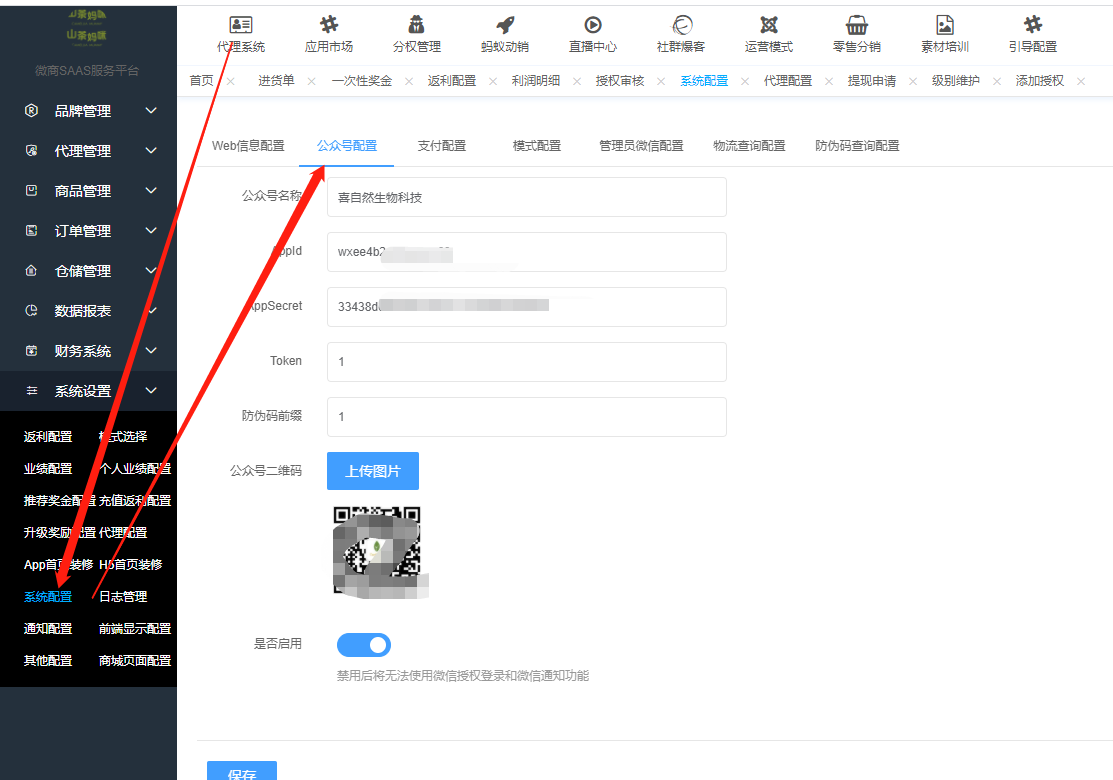Open 日志管理 in the sidebar submenu
The image size is (1113, 780).
click(x=123, y=597)
